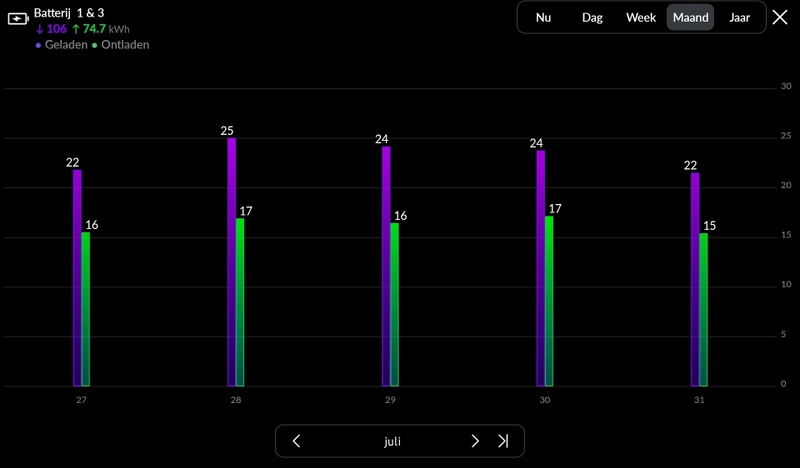Click the juli month label
This screenshot has height=468, width=800.
[392, 441]
